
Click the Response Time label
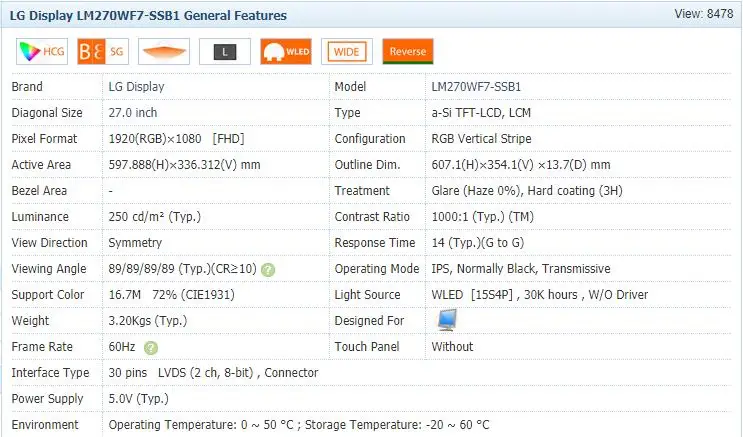pyautogui.click(x=375, y=243)
